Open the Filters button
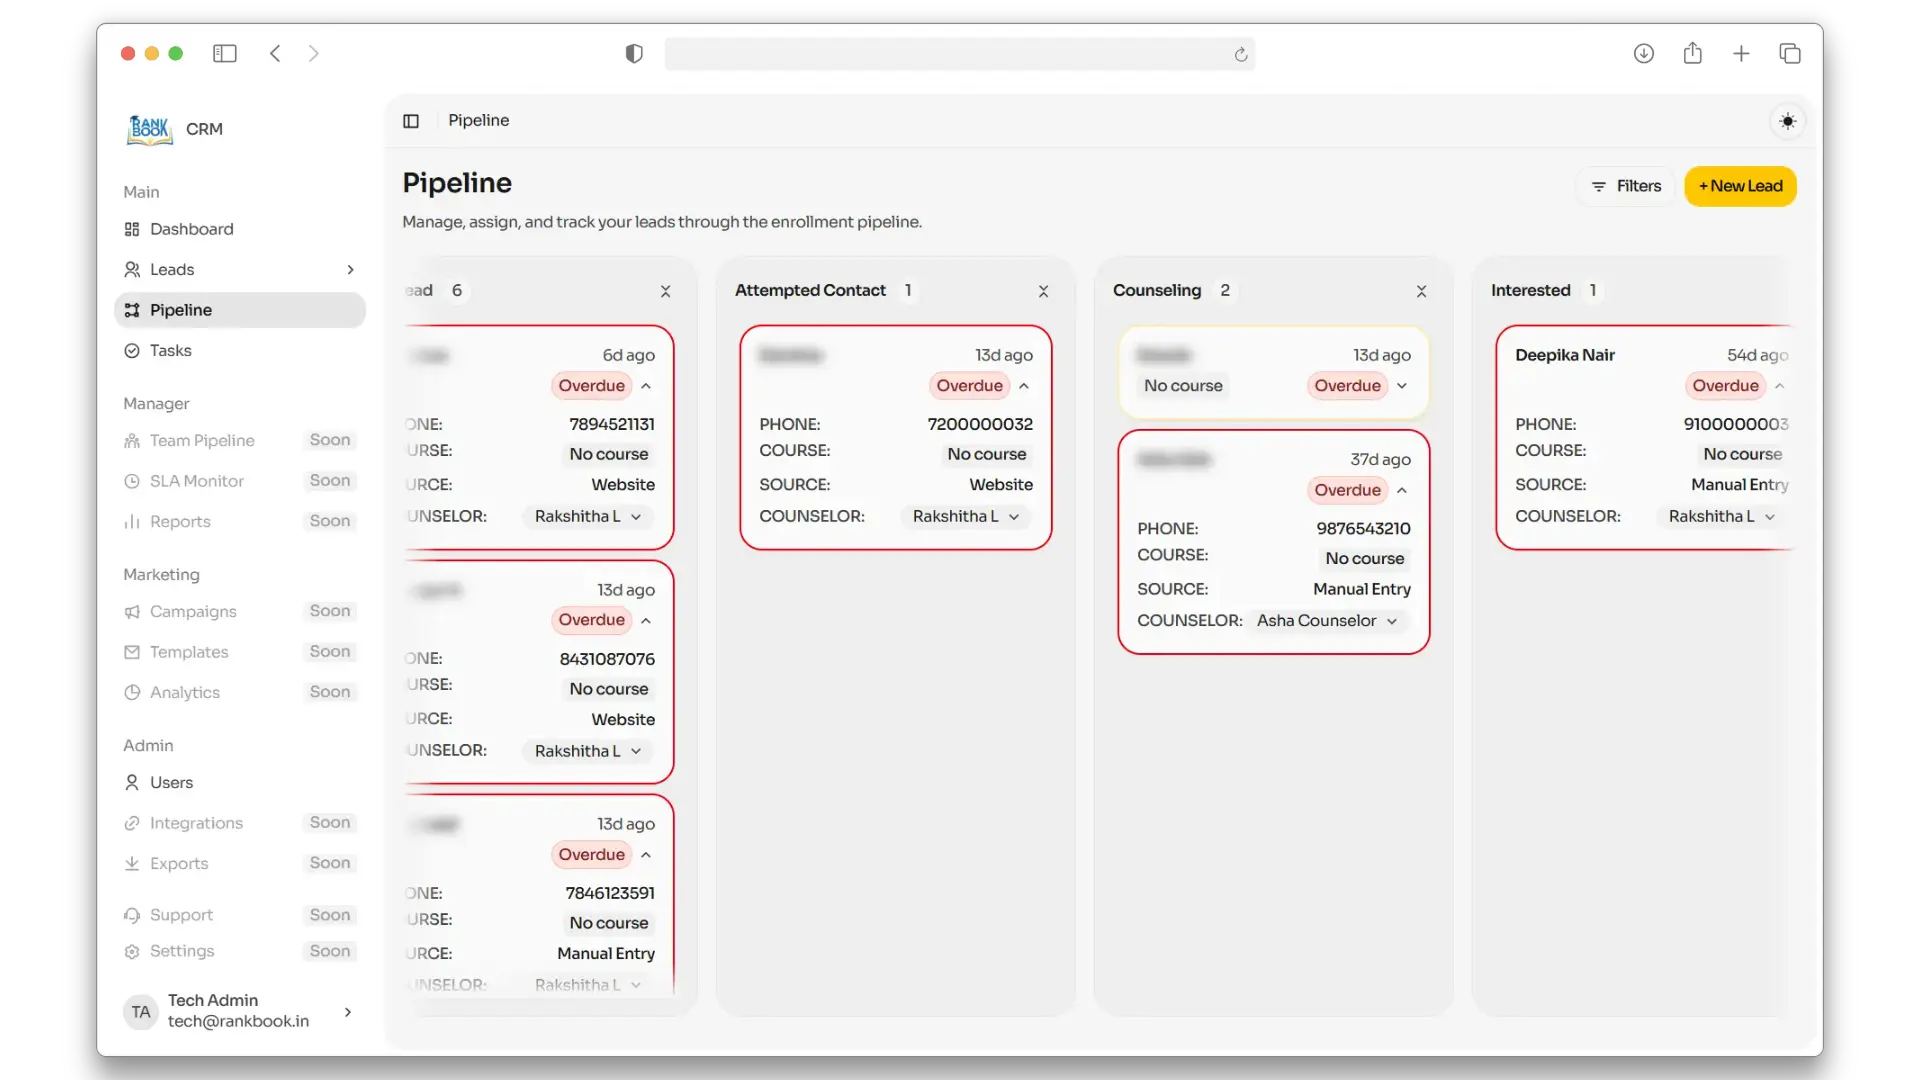Screen dimensions: 1920x1080 1626,186
